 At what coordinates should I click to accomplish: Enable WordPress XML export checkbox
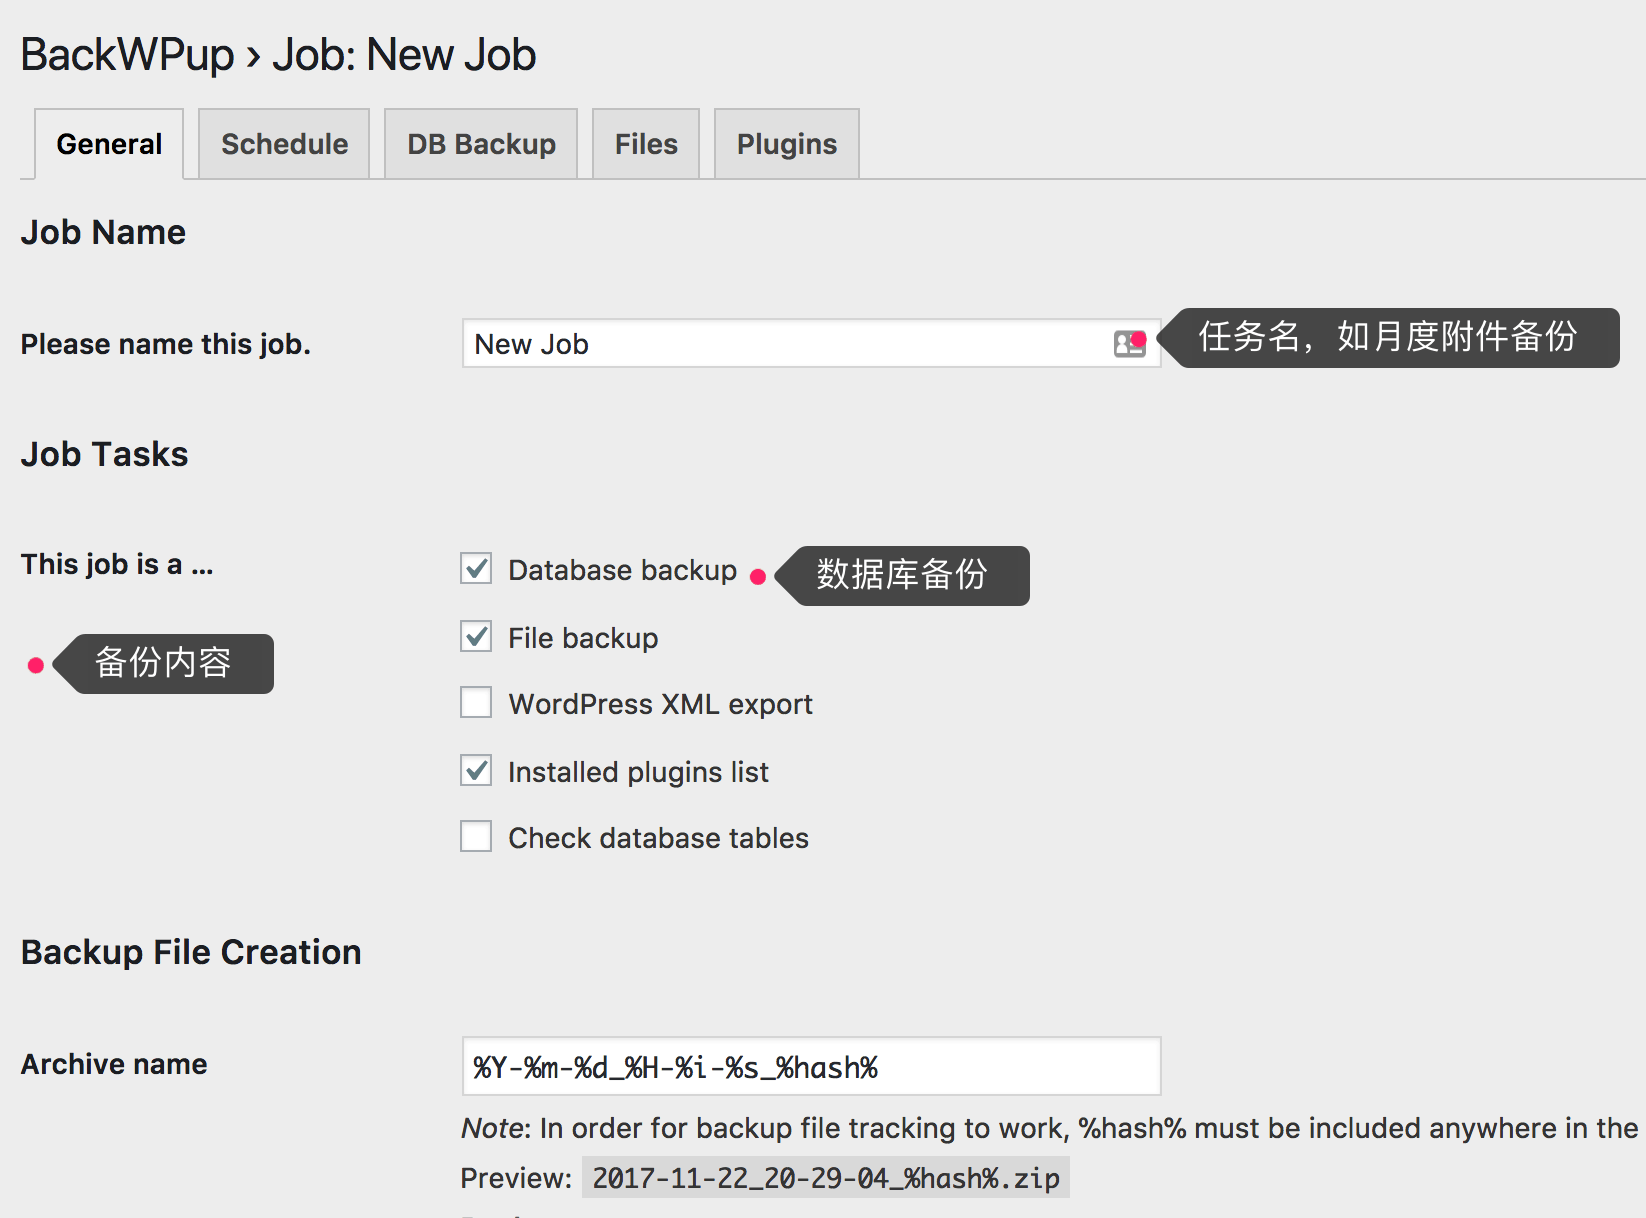tap(476, 703)
